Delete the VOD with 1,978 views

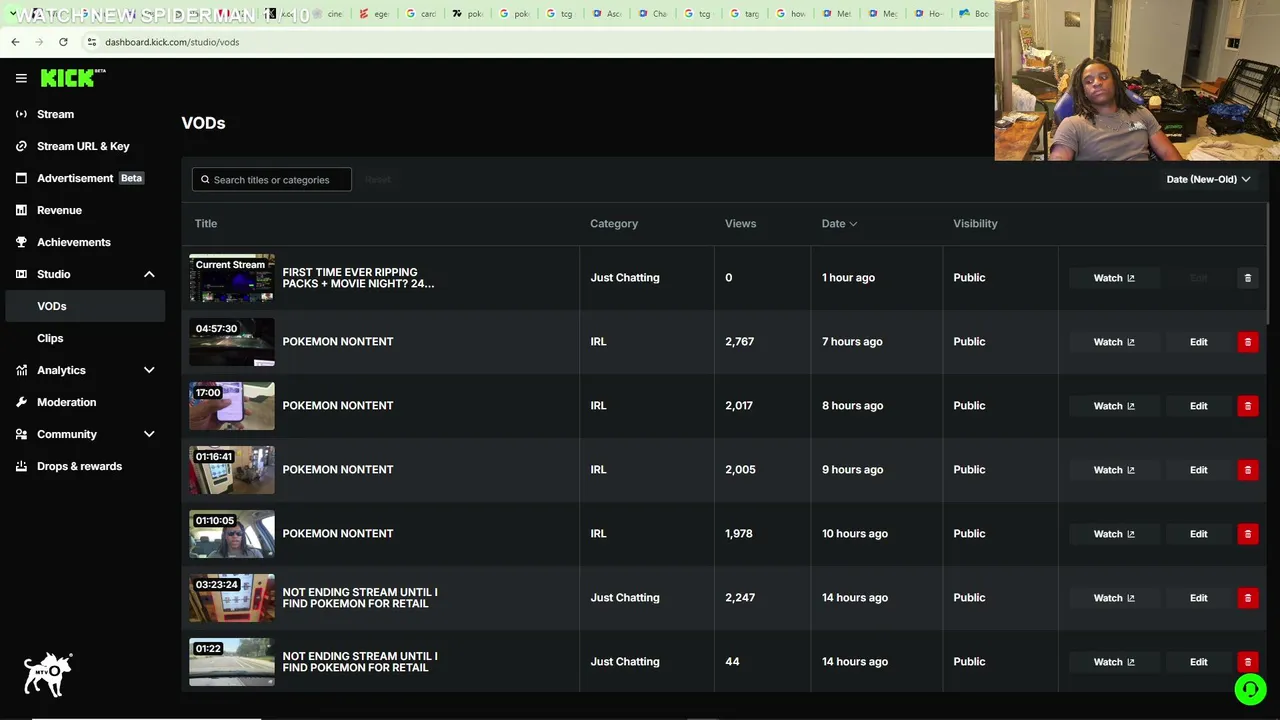pos(1247,534)
